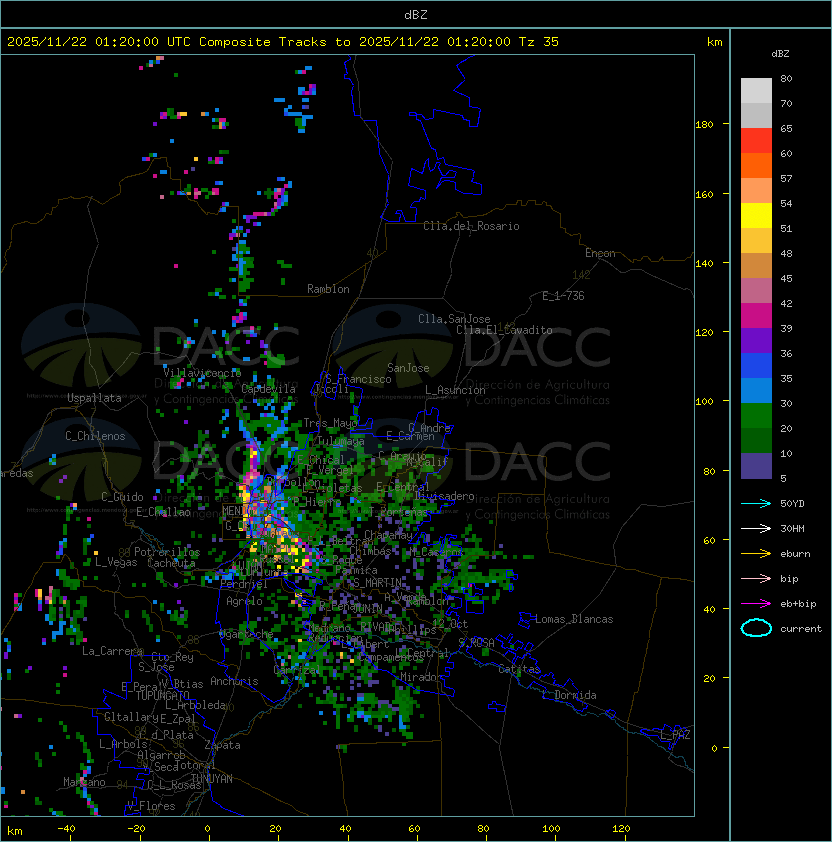The image size is (832, 842).
Task: Click the 'L_PAZ' label at right edge
Action: pos(675,735)
